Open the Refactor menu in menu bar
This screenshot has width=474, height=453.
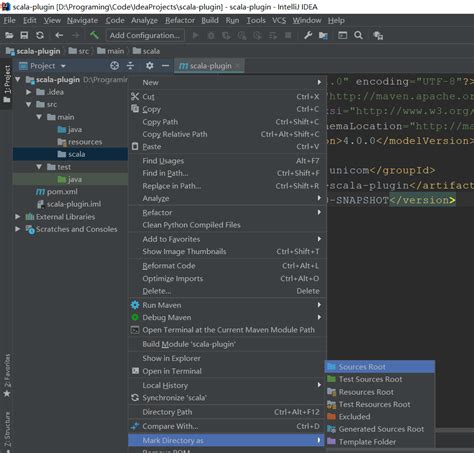click(180, 21)
